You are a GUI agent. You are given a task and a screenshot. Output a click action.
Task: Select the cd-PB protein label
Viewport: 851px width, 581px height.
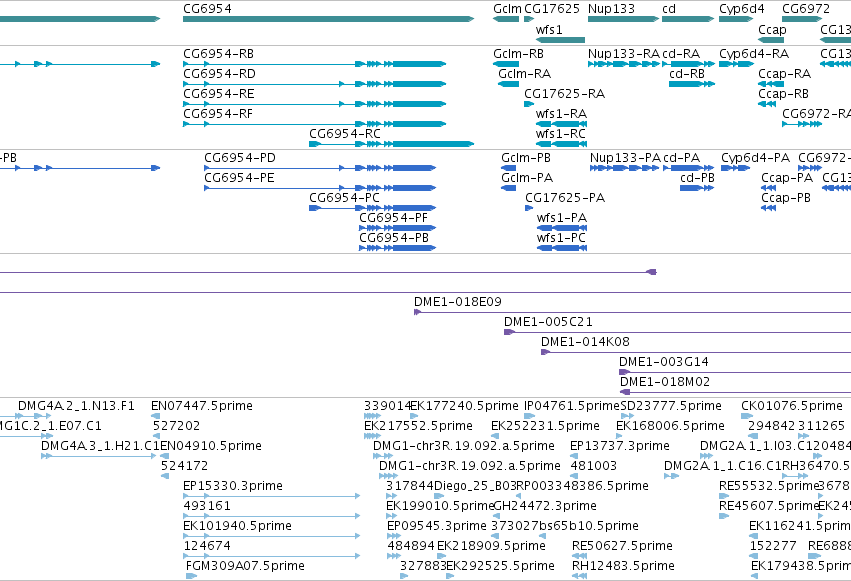pos(697,178)
